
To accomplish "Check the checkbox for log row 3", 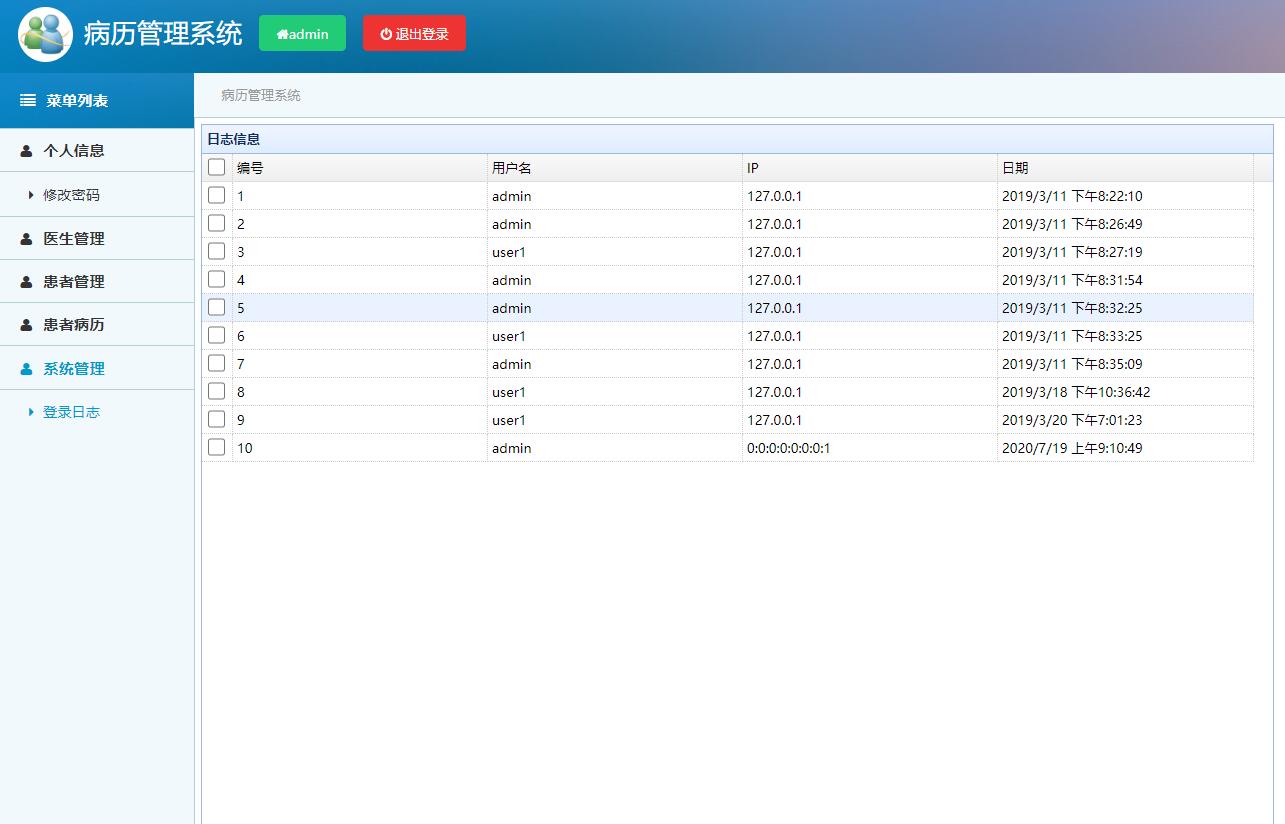I will point(216,251).
